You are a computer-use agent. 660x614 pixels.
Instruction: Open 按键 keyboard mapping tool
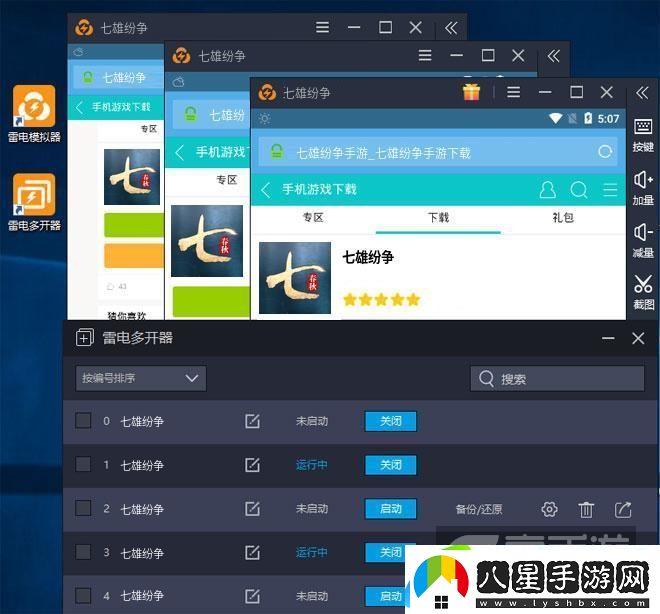click(643, 135)
